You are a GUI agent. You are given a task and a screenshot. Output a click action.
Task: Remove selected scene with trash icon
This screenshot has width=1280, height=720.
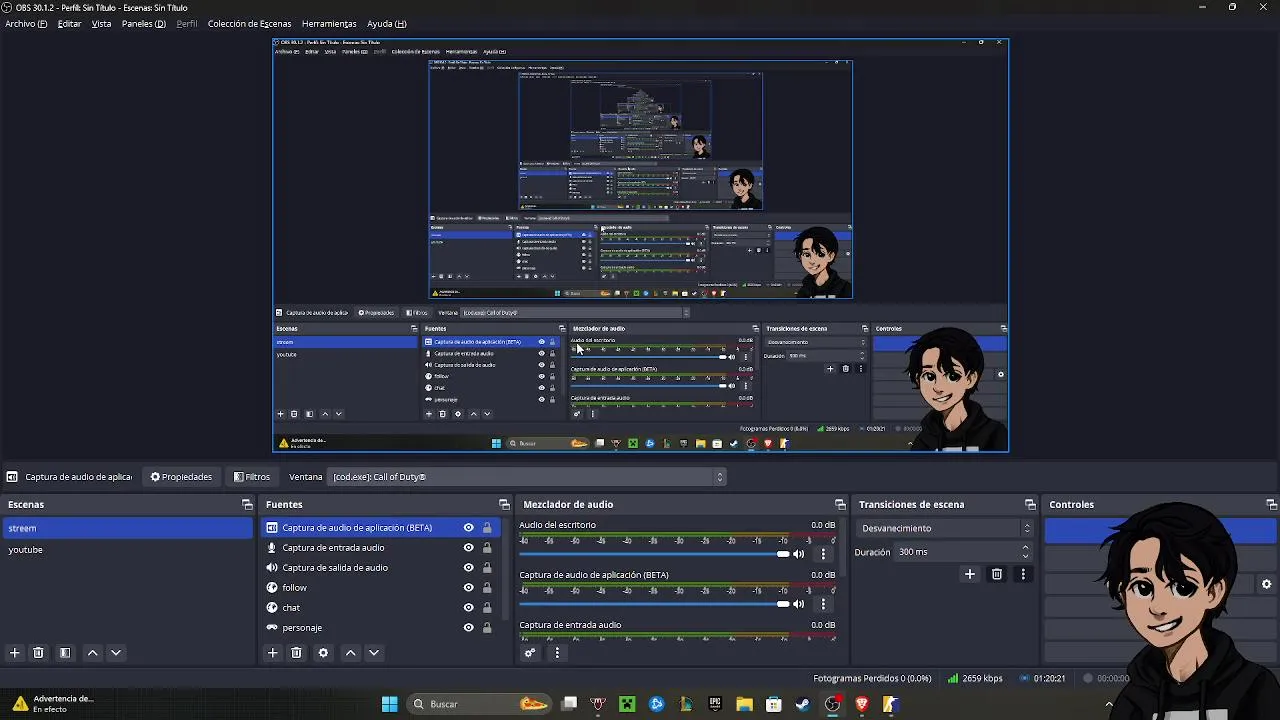click(x=38, y=653)
